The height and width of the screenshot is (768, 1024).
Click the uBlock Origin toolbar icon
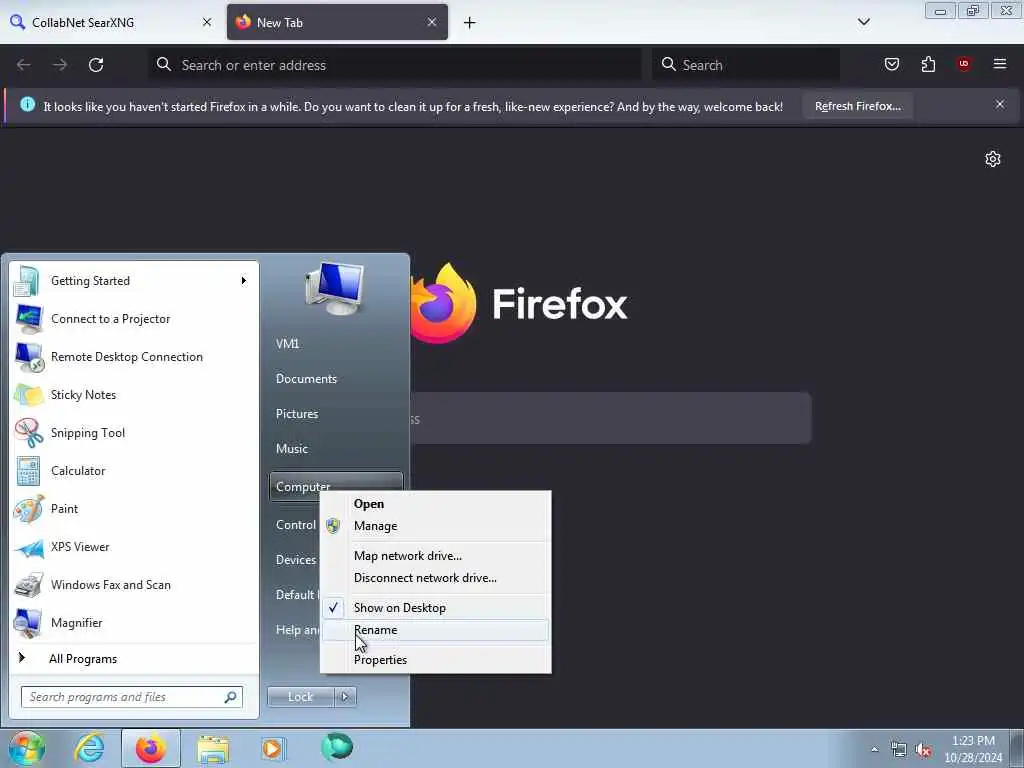(963, 64)
